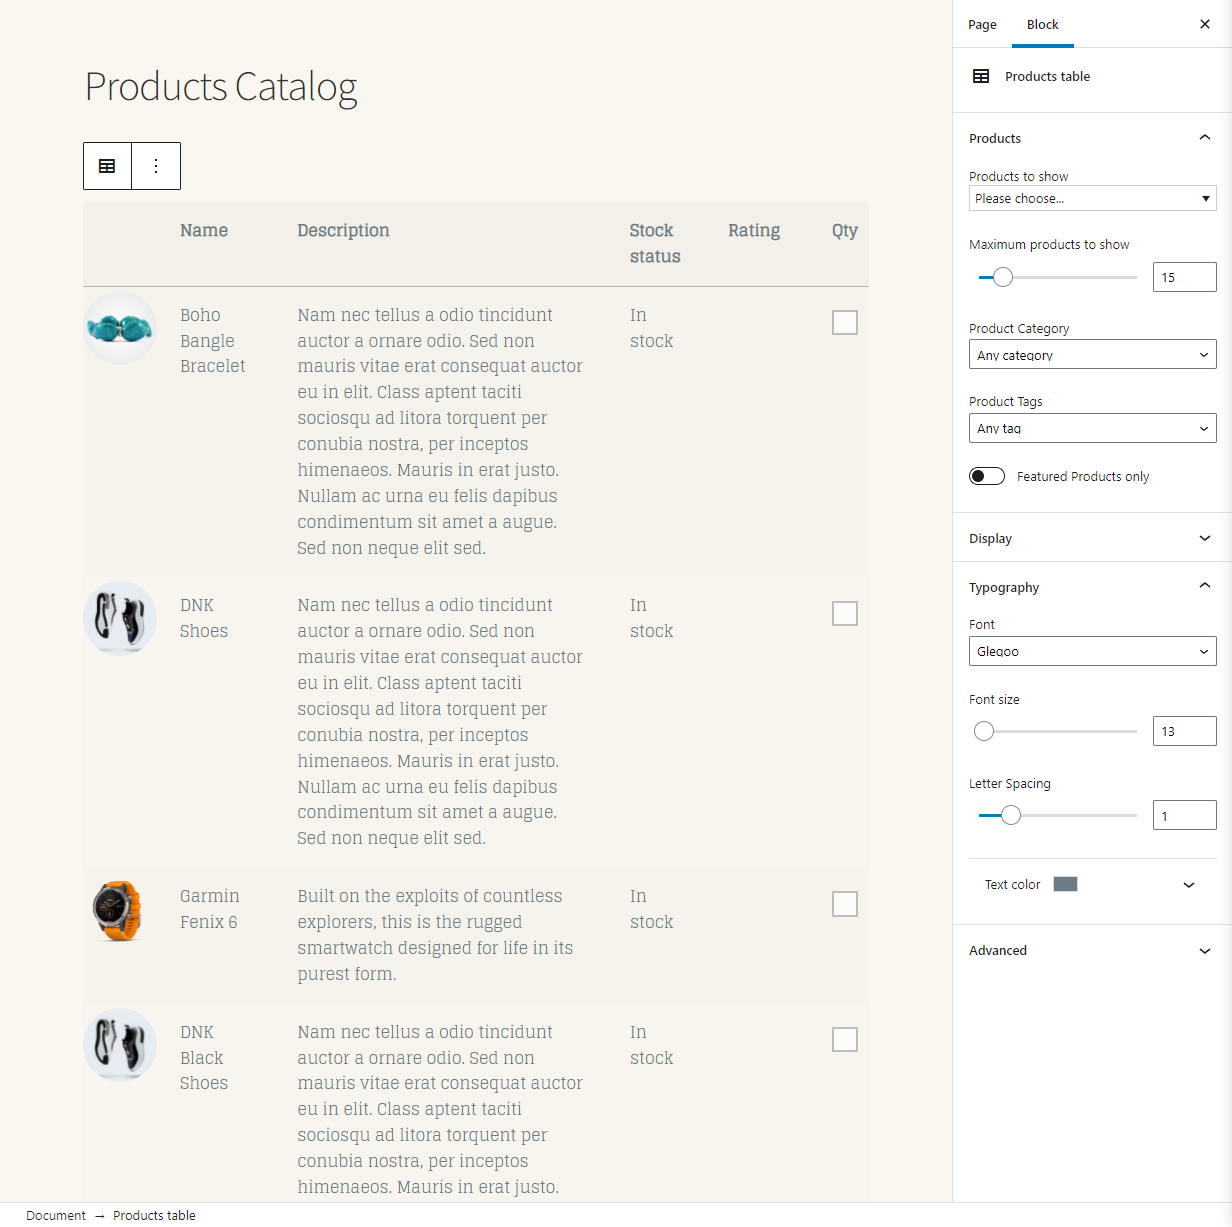The height and width of the screenshot is (1227, 1232).
Task: Click the maximum products number field showing 15
Action: pyautogui.click(x=1184, y=277)
